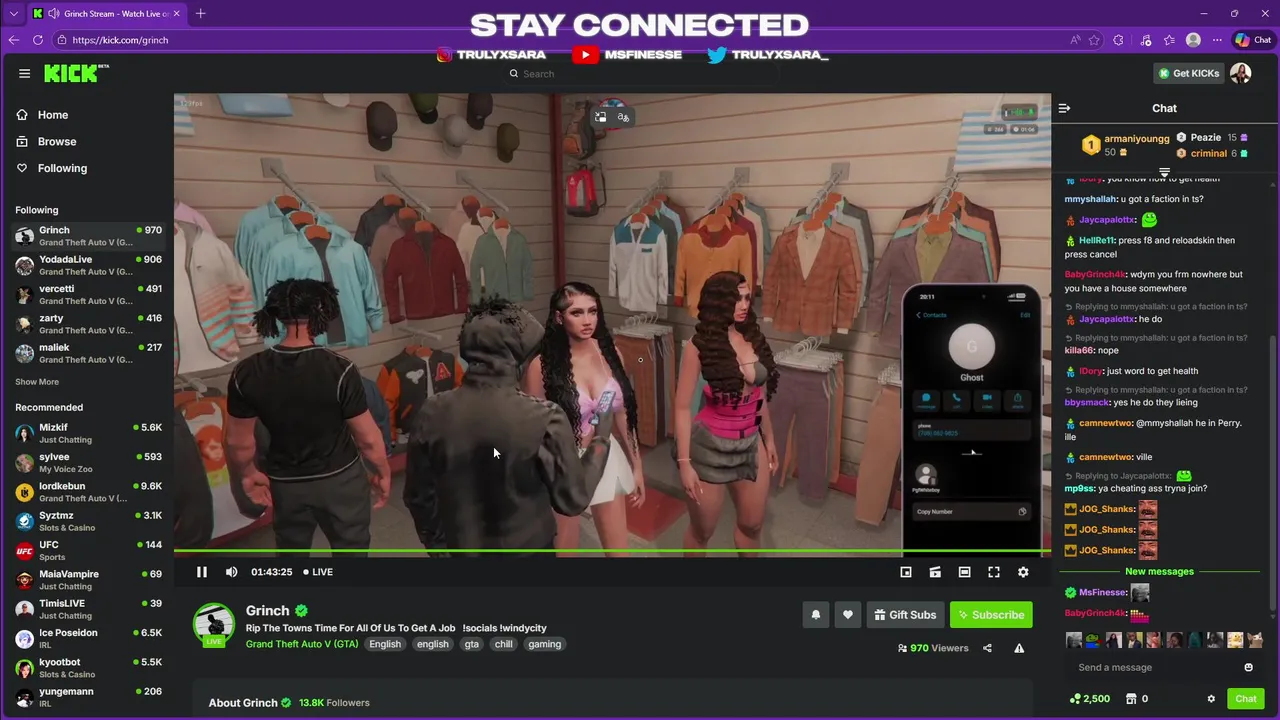Viewport: 1280px width, 720px height.
Task: Mute the stream volume
Action: pyautogui.click(x=231, y=572)
